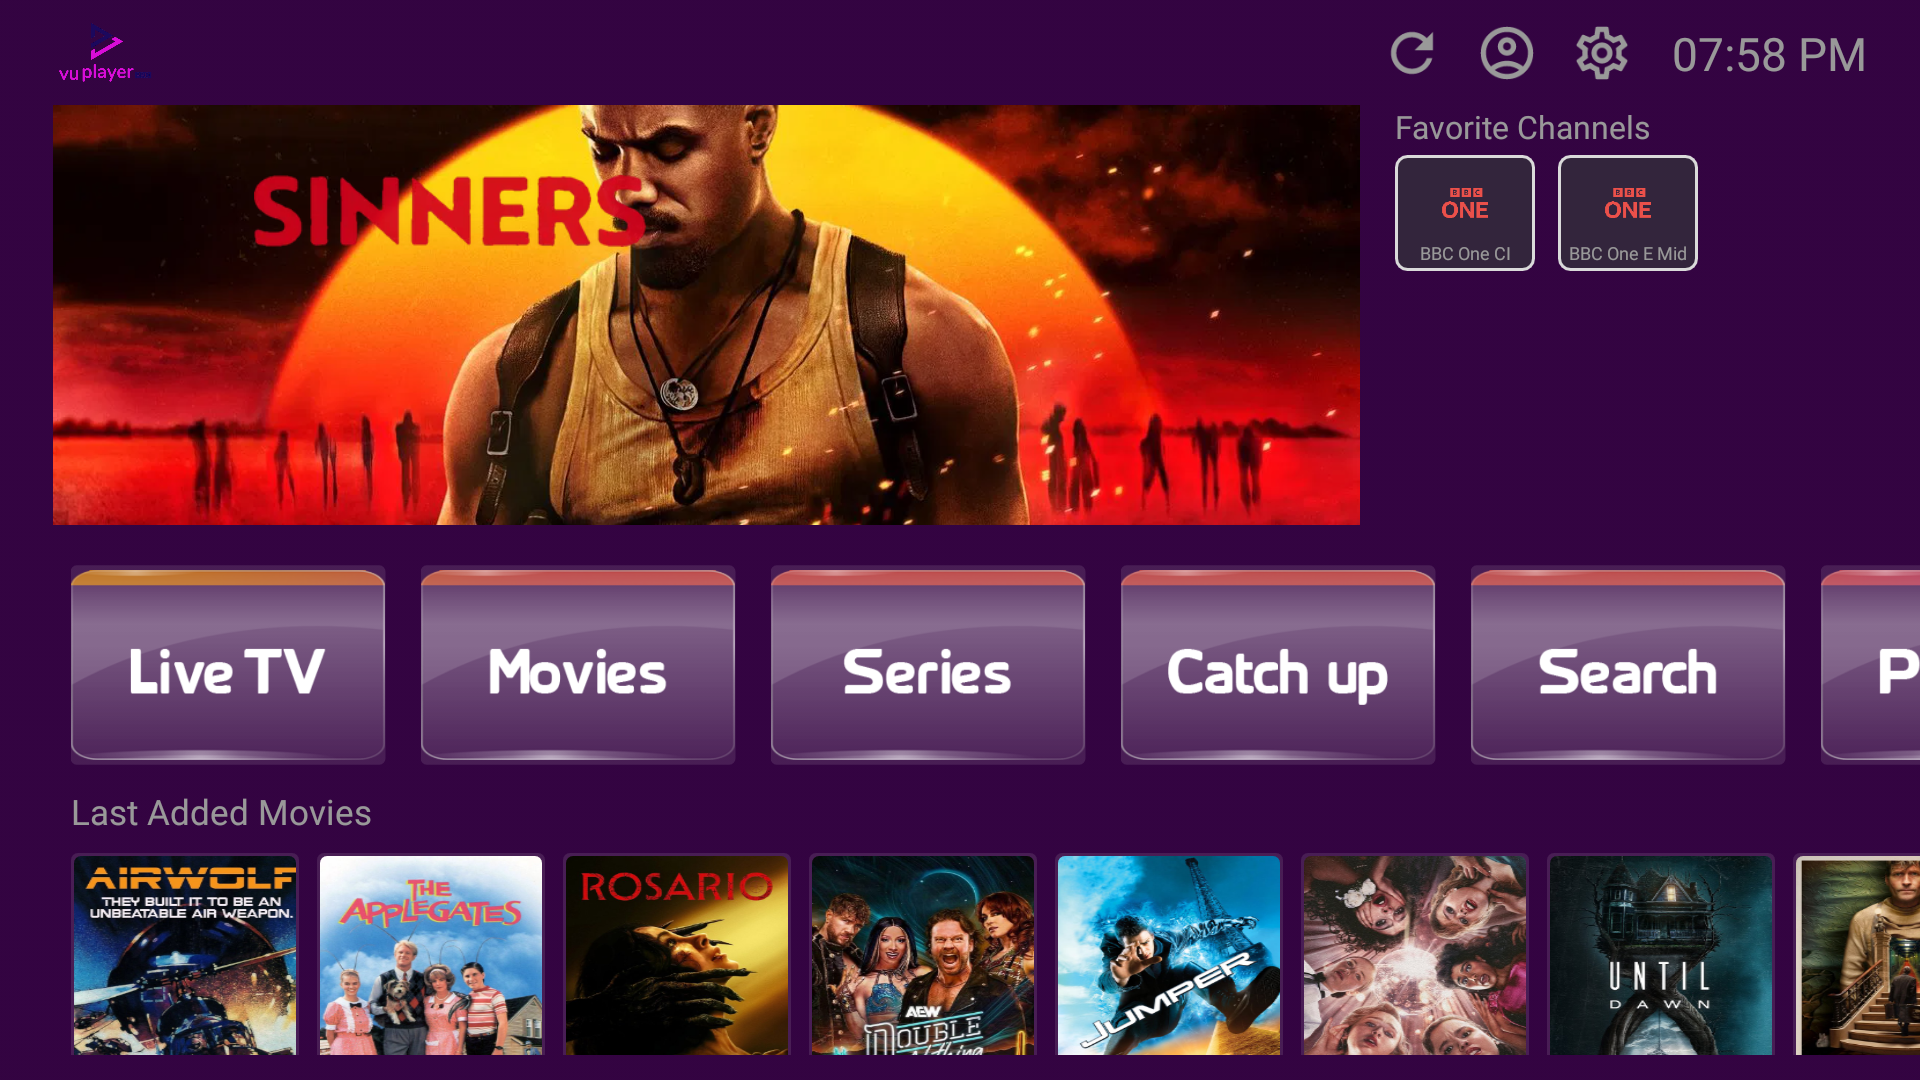Viewport: 1920px width, 1080px height.
Task: Open the Search tile
Action: pos(1628,665)
